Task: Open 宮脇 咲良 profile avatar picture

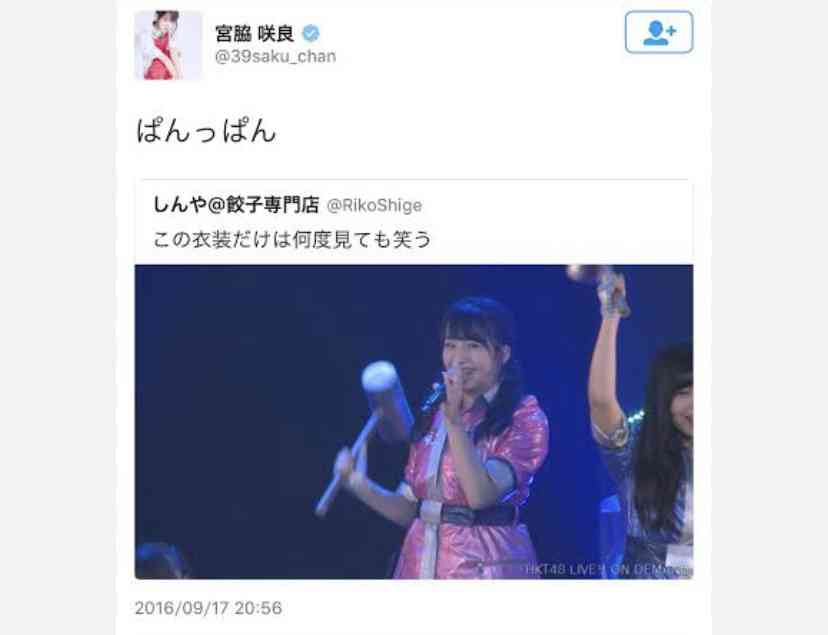Action: tap(168, 45)
